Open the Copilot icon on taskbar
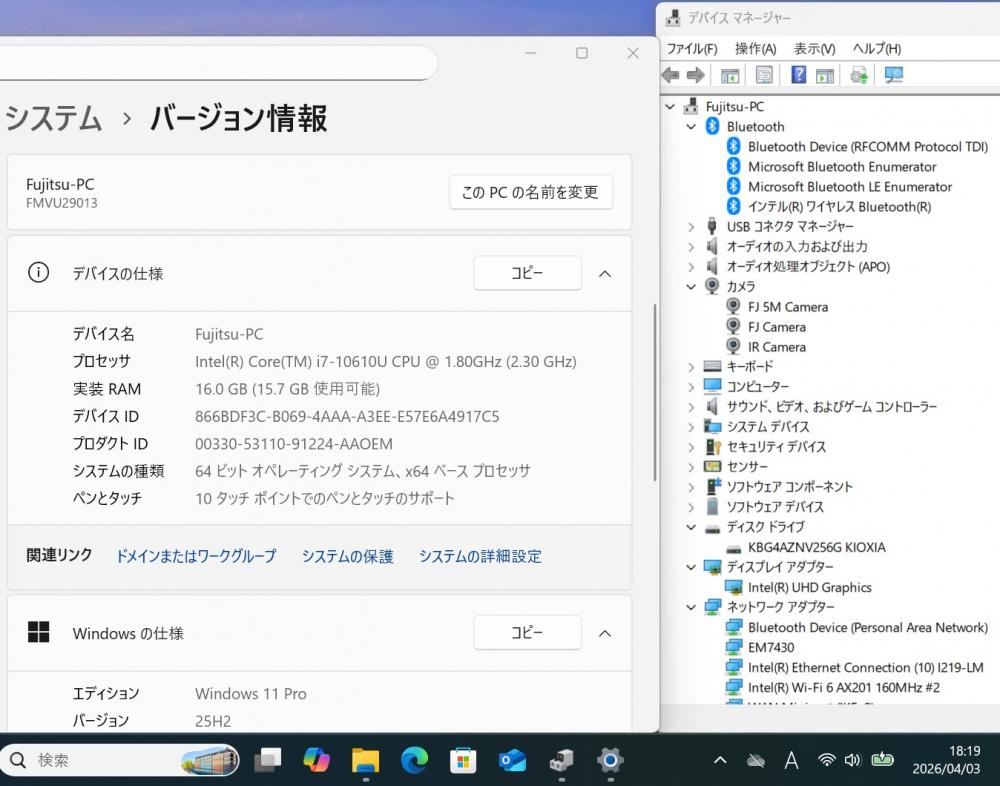The width and height of the screenshot is (1000, 786). coord(316,761)
